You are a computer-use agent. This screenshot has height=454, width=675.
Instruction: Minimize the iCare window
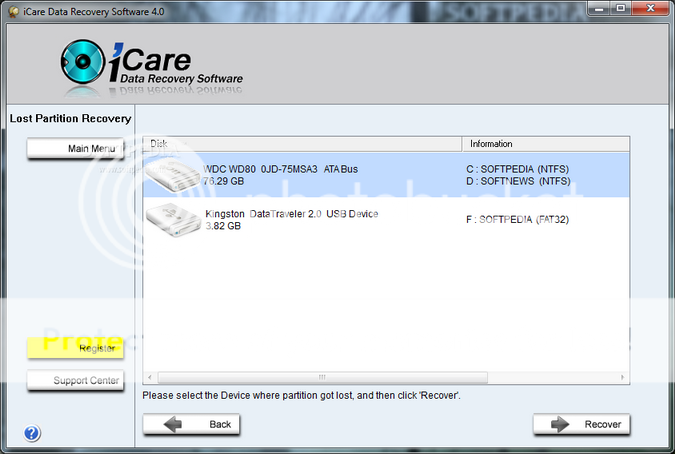pos(599,9)
